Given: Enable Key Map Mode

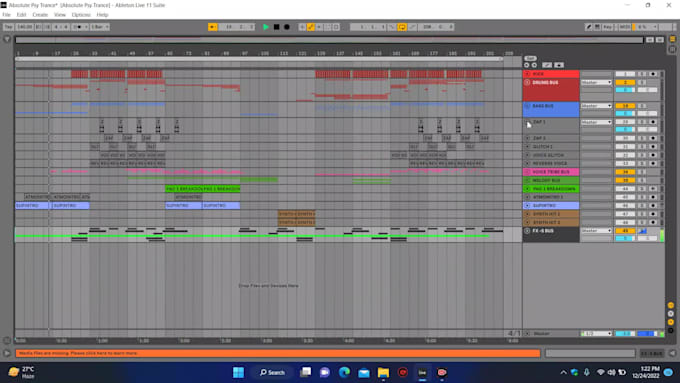Looking at the screenshot, I should click(x=608, y=27).
